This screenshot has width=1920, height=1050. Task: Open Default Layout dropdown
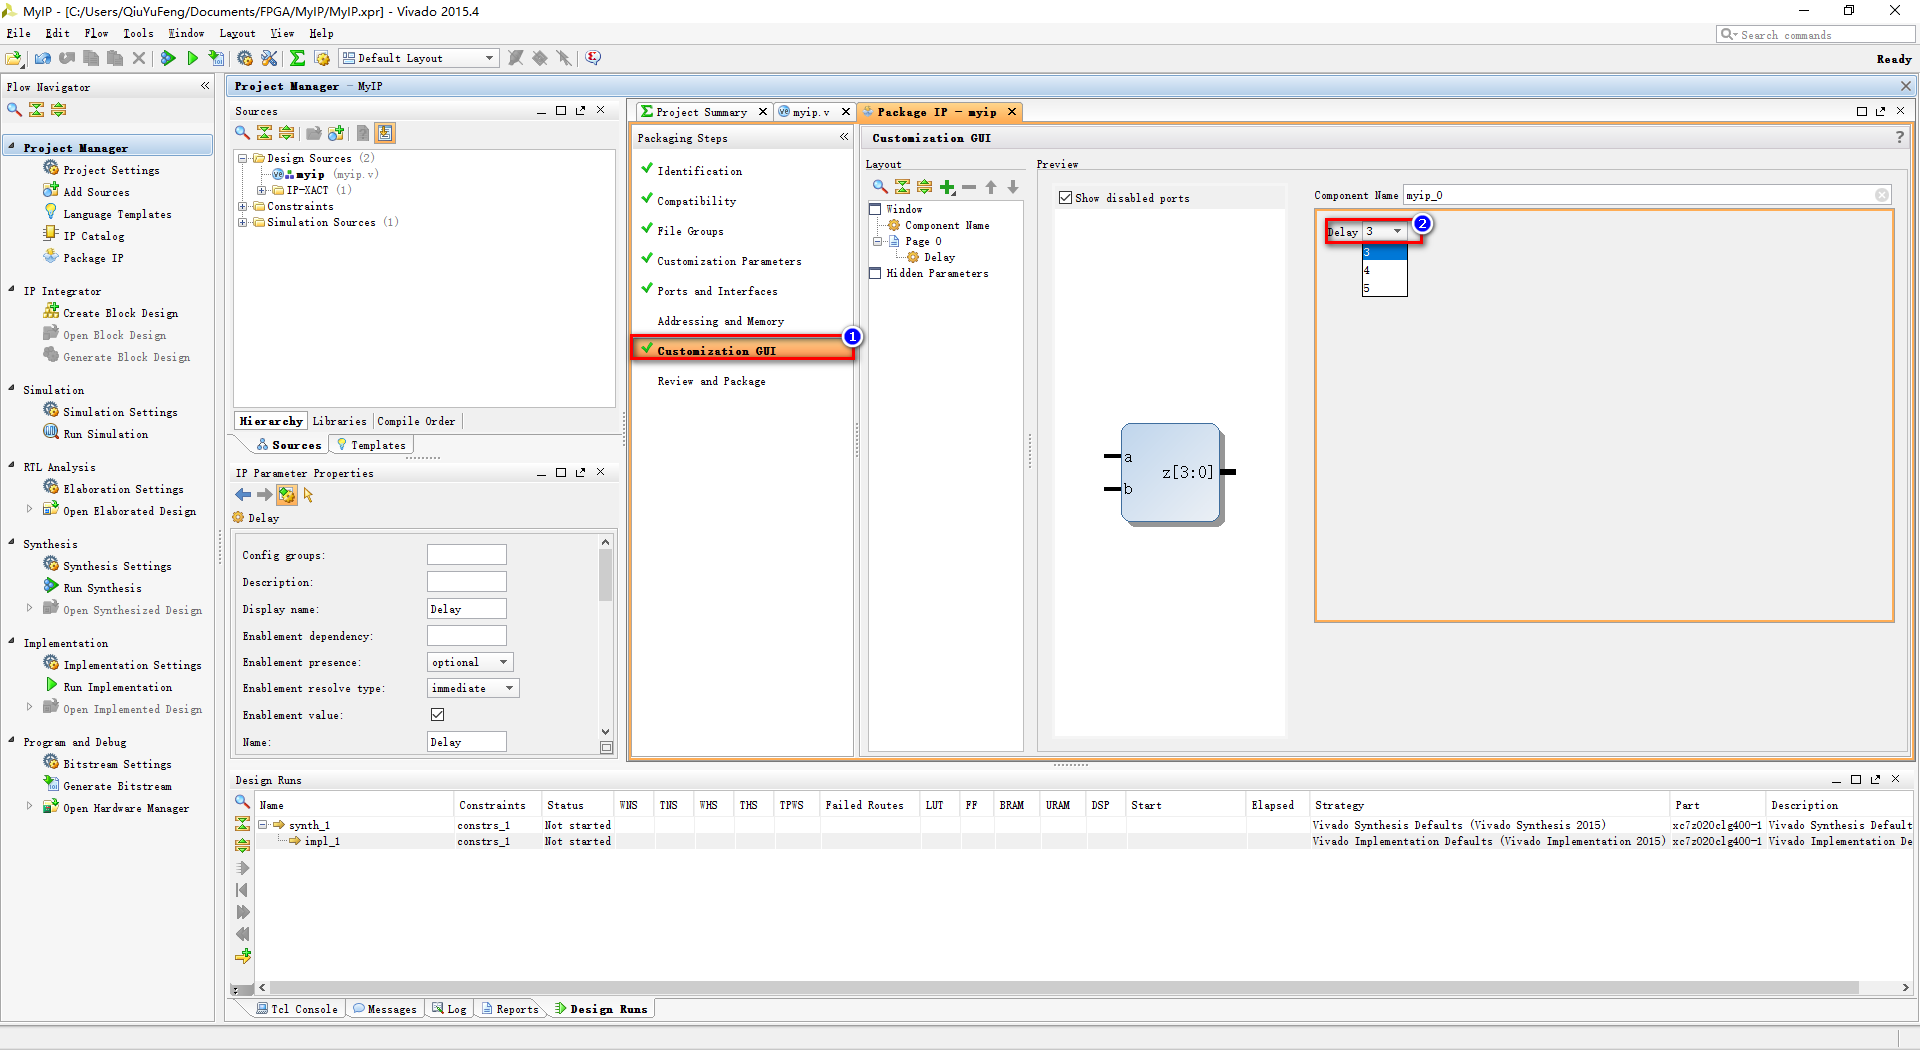click(x=419, y=58)
